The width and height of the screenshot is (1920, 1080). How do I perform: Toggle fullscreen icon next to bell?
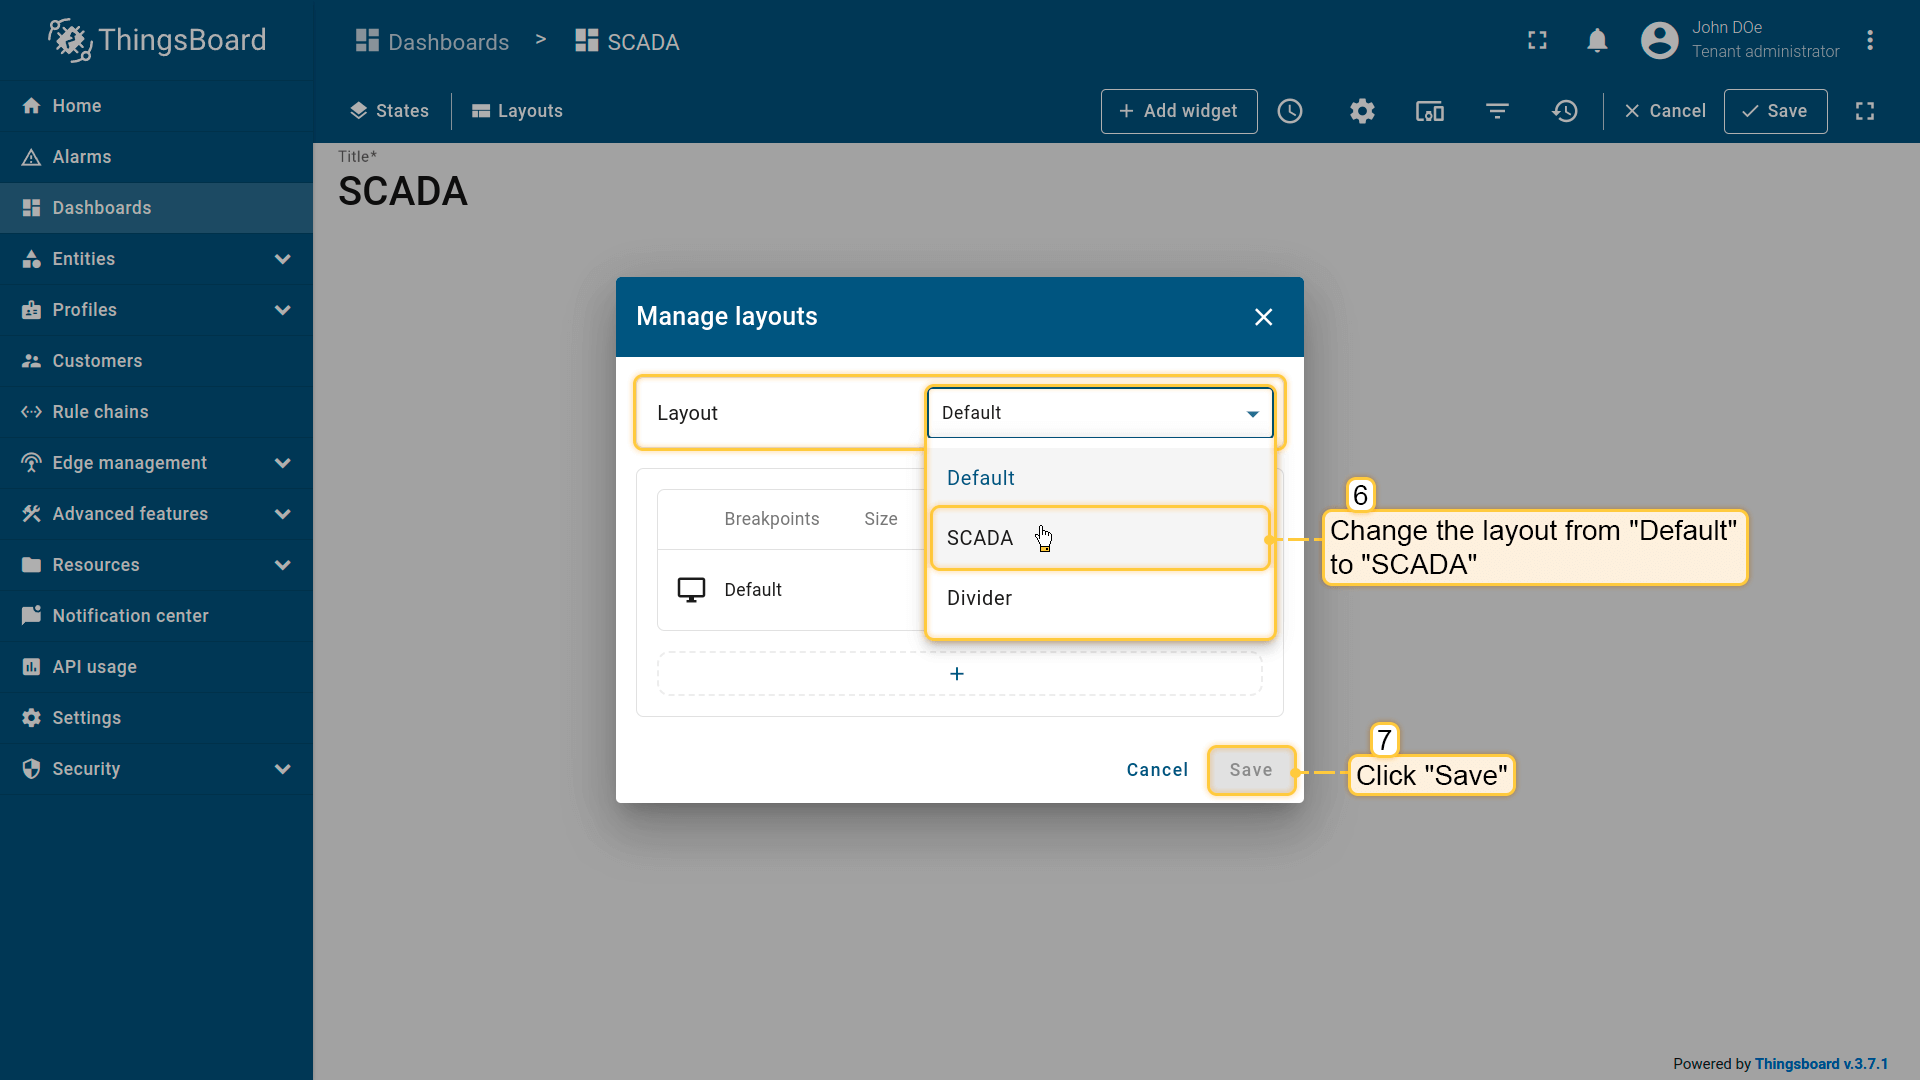point(1537,41)
